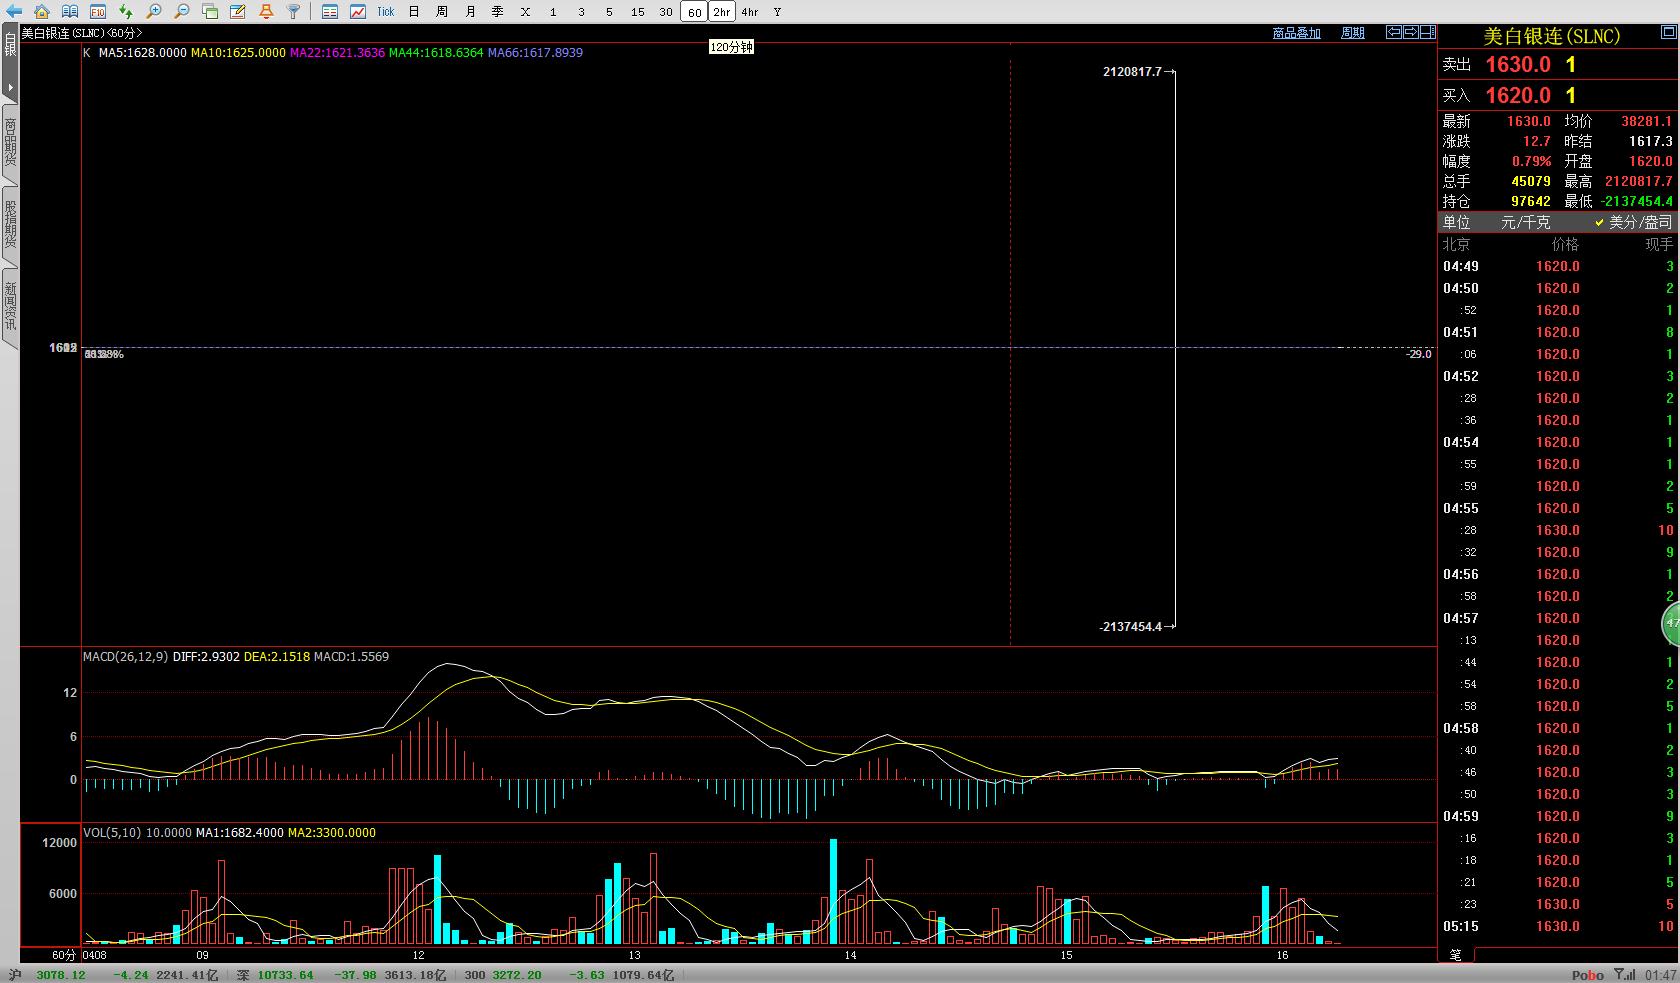Click the blue back arrow icon
The width and height of the screenshot is (1680, 983).
click(x=13, y=12)
